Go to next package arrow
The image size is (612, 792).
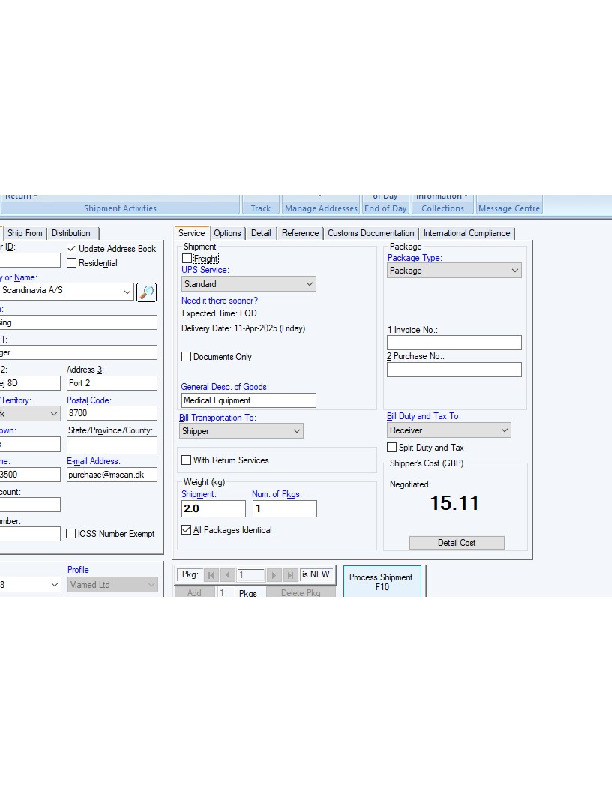pos(274,575)
